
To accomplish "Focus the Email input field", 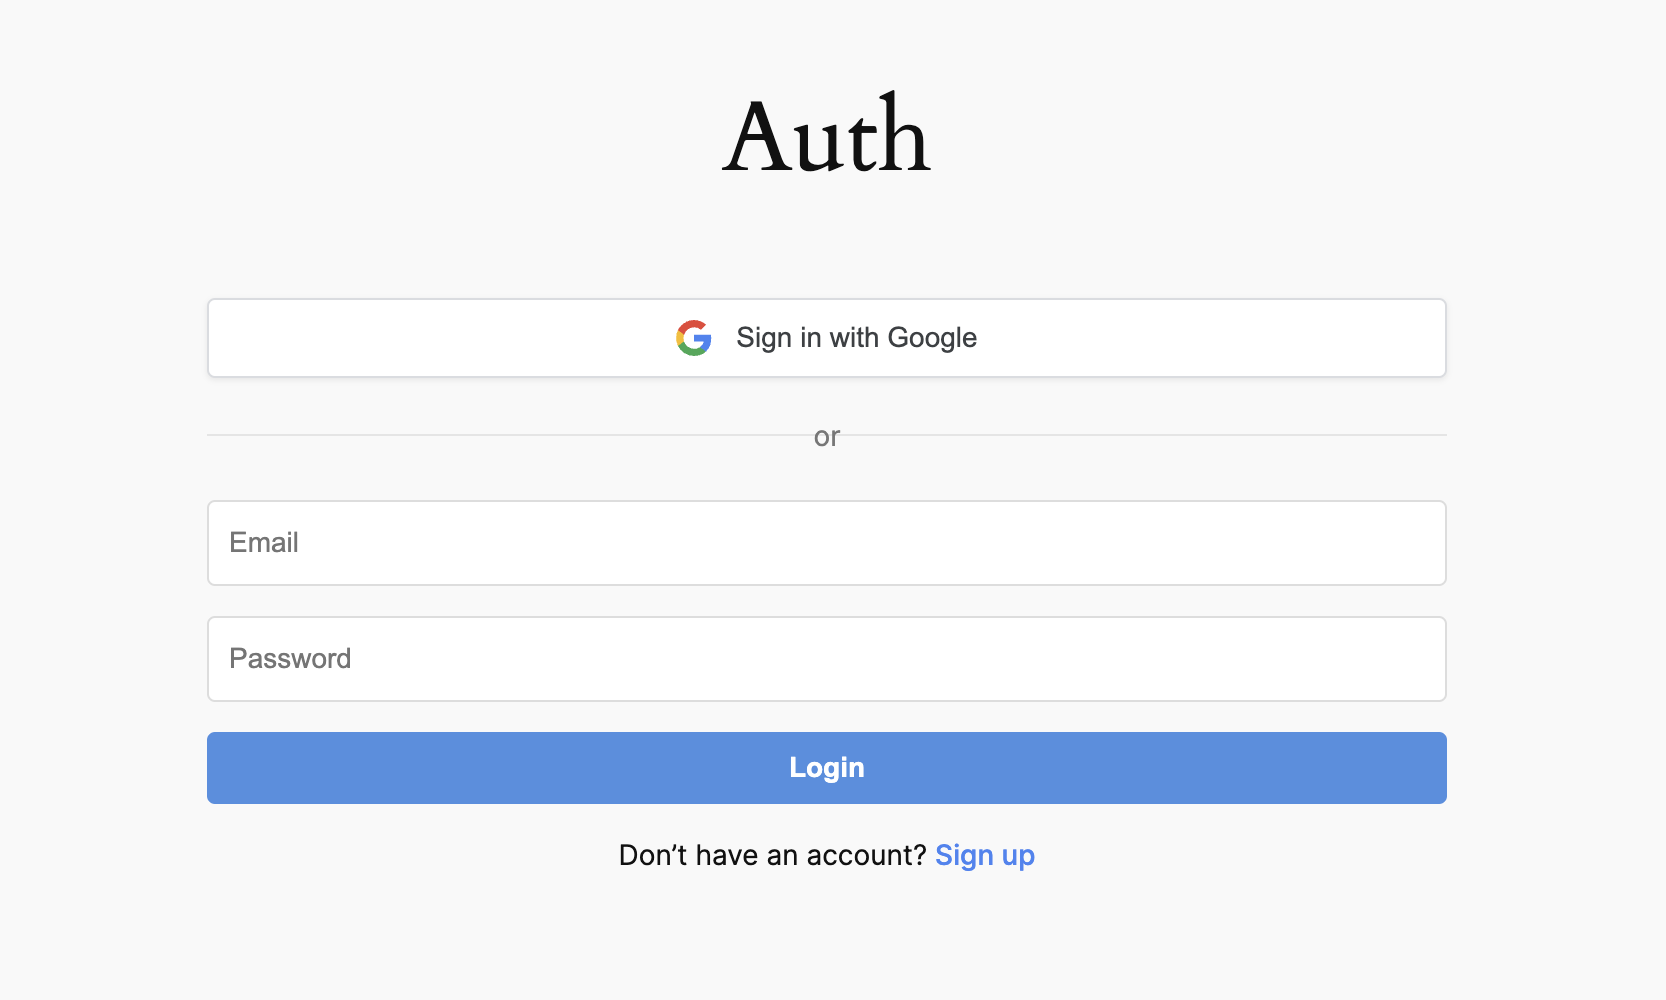I will (x=826, y=543).
